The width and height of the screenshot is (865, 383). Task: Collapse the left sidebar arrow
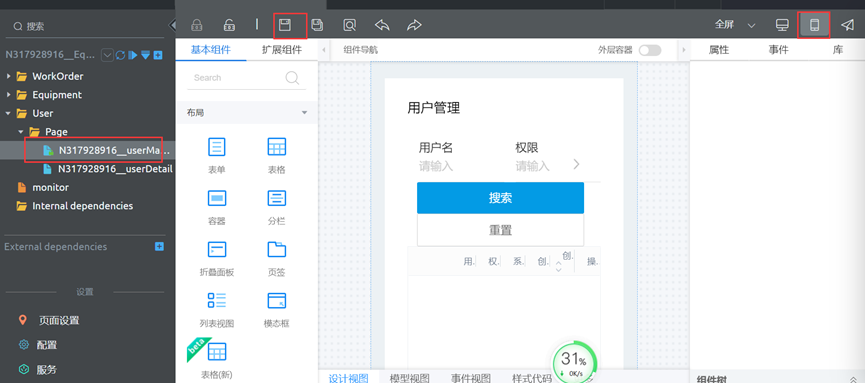coord(172,25)
